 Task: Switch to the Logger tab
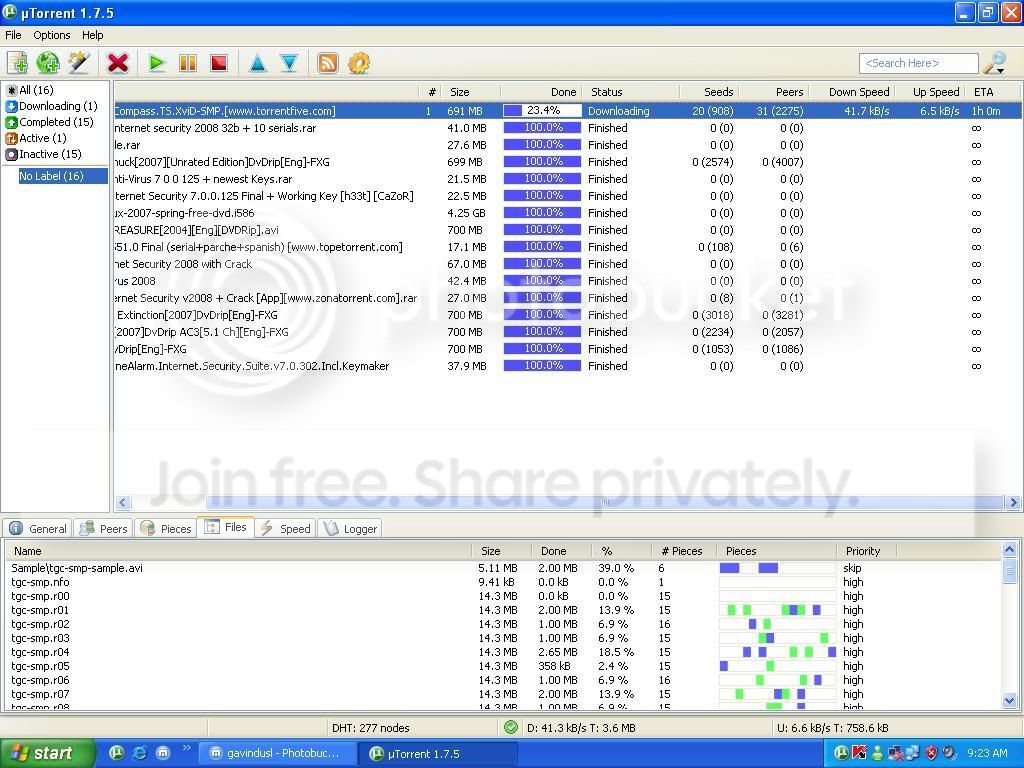[351, 528]
